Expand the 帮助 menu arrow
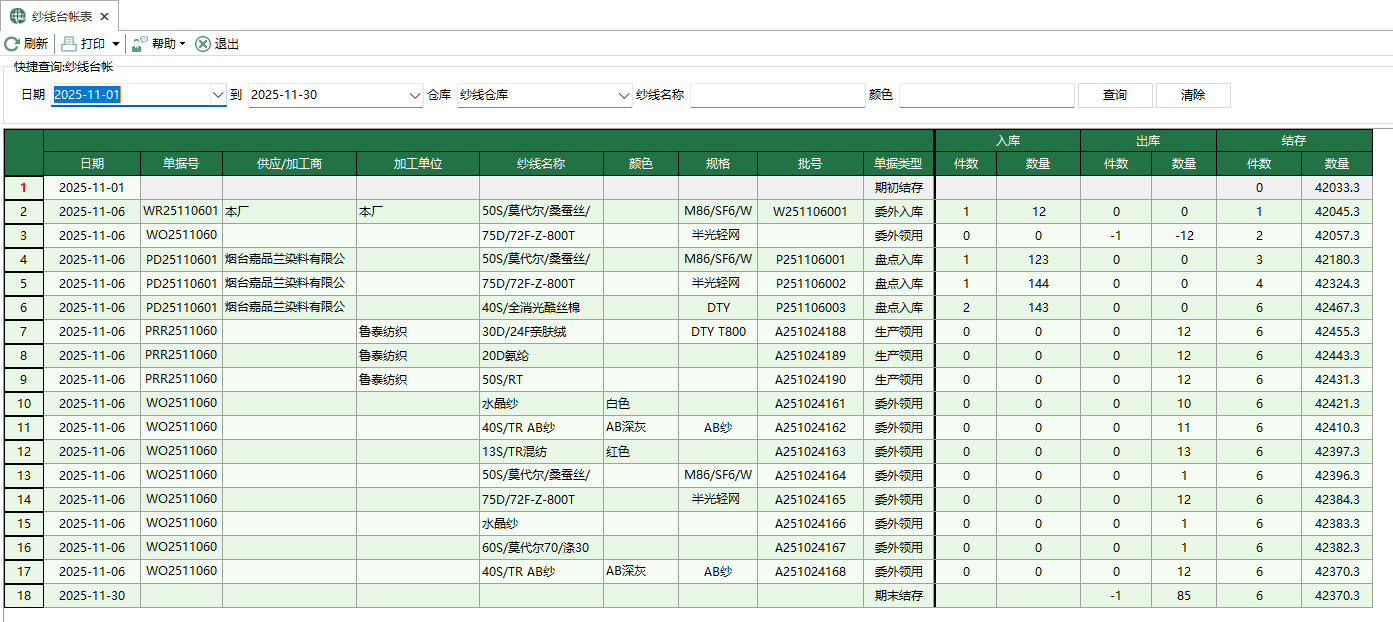 click(x=183, y=44)
